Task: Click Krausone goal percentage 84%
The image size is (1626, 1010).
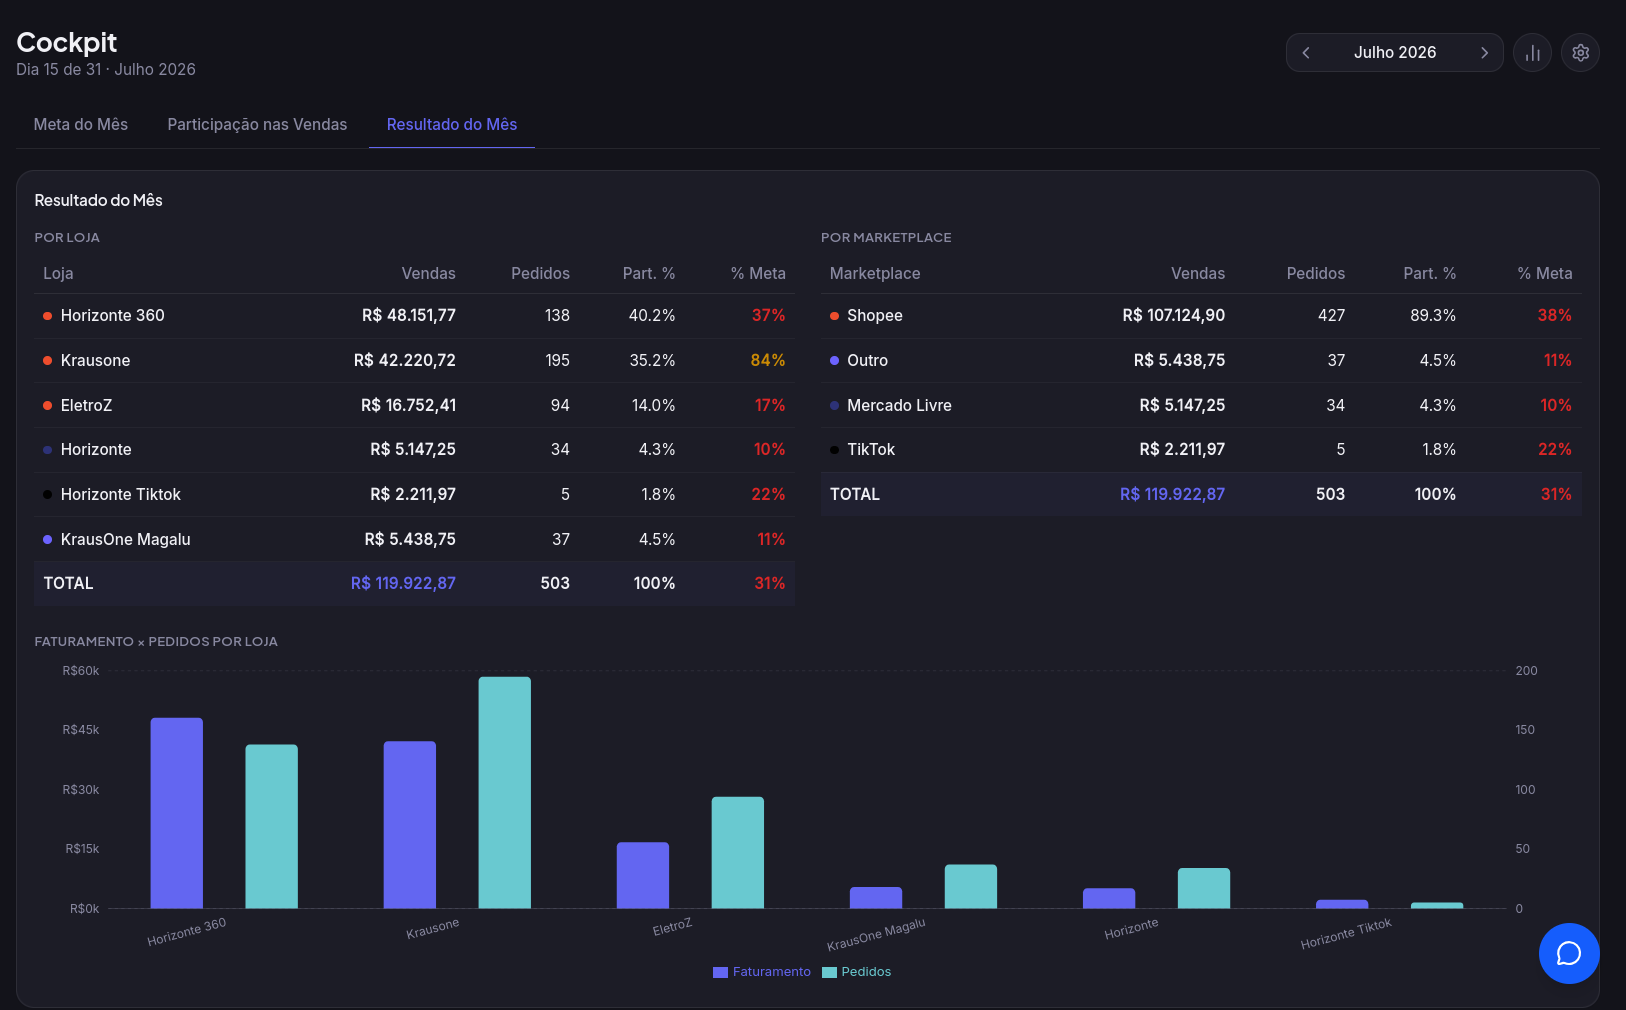Action: [768, 361]
